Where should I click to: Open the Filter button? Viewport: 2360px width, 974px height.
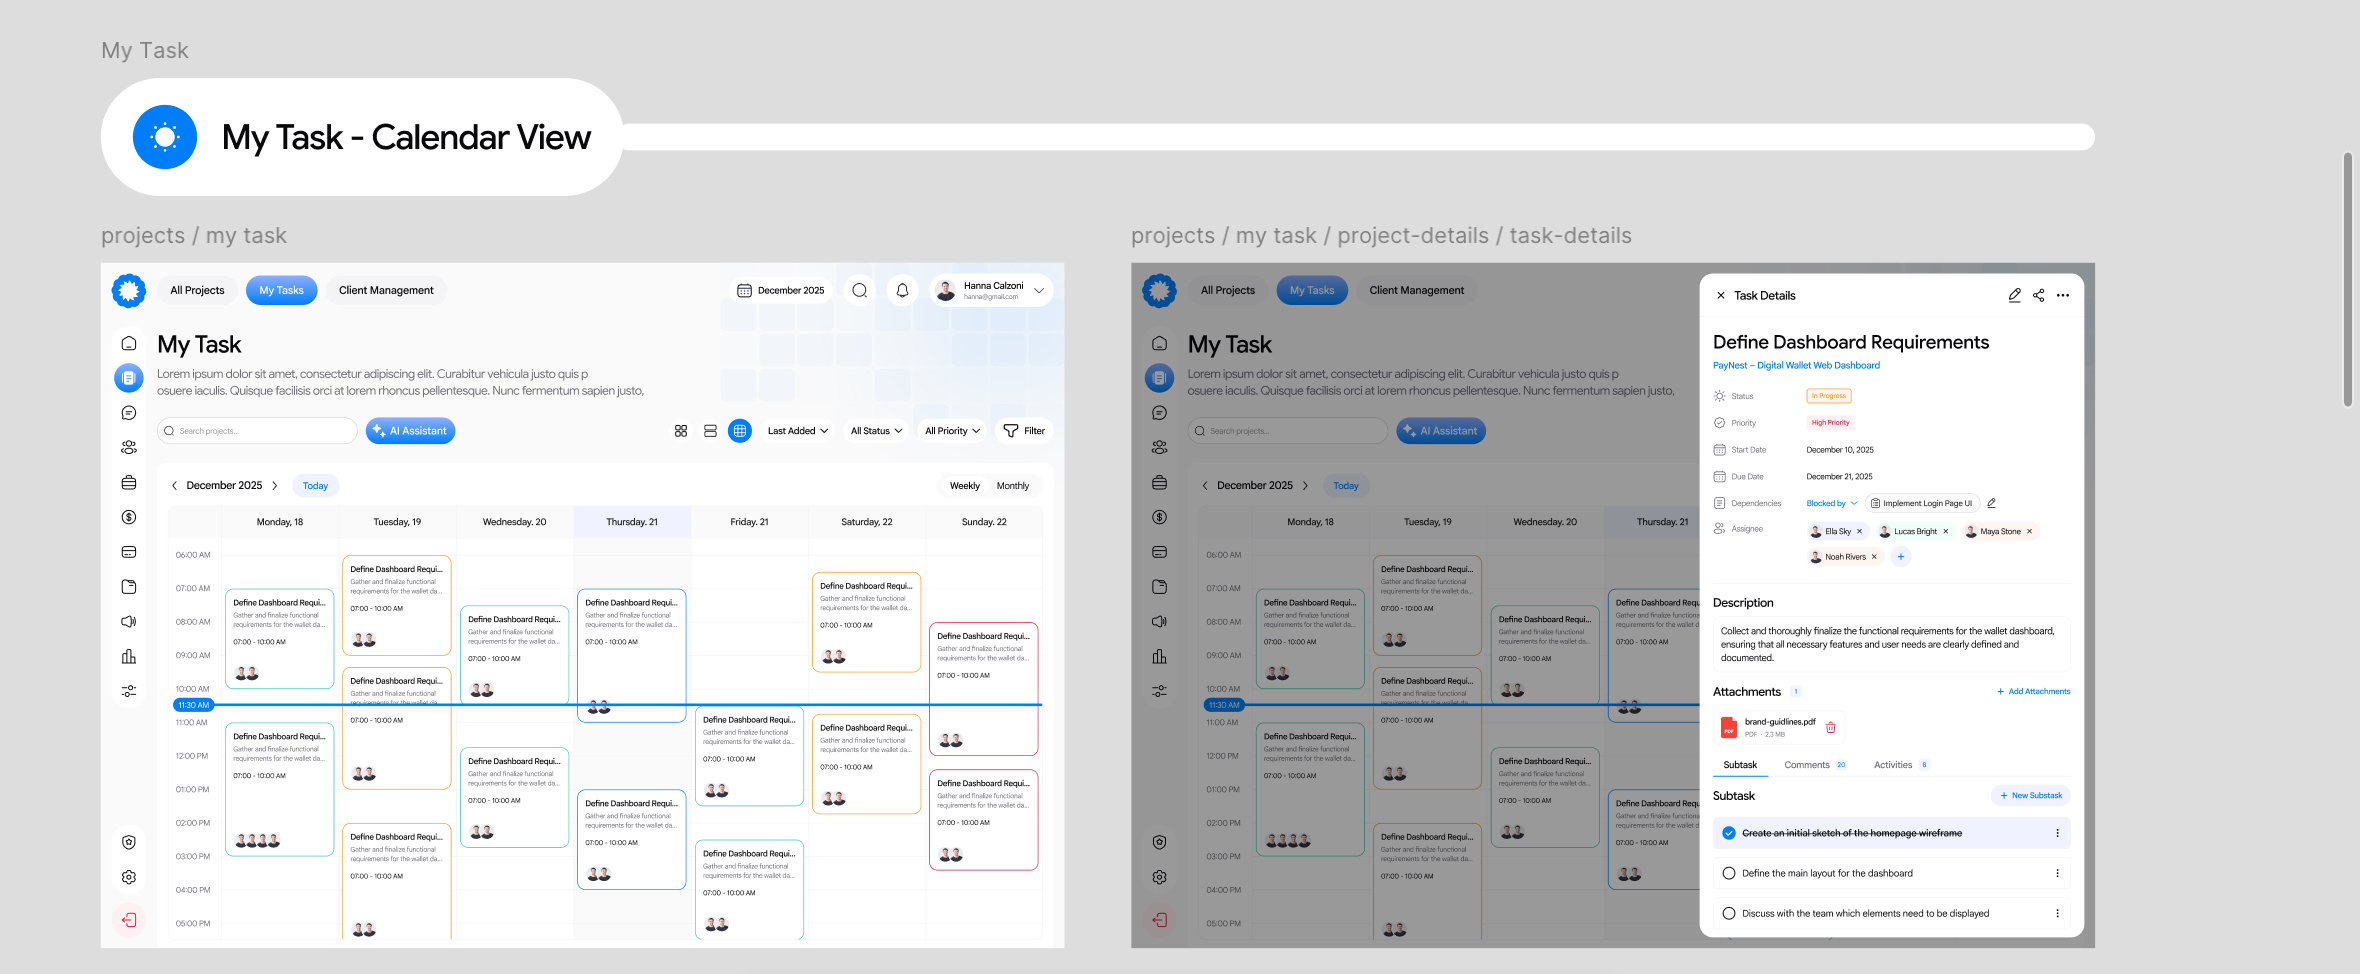coord(1024,431)
